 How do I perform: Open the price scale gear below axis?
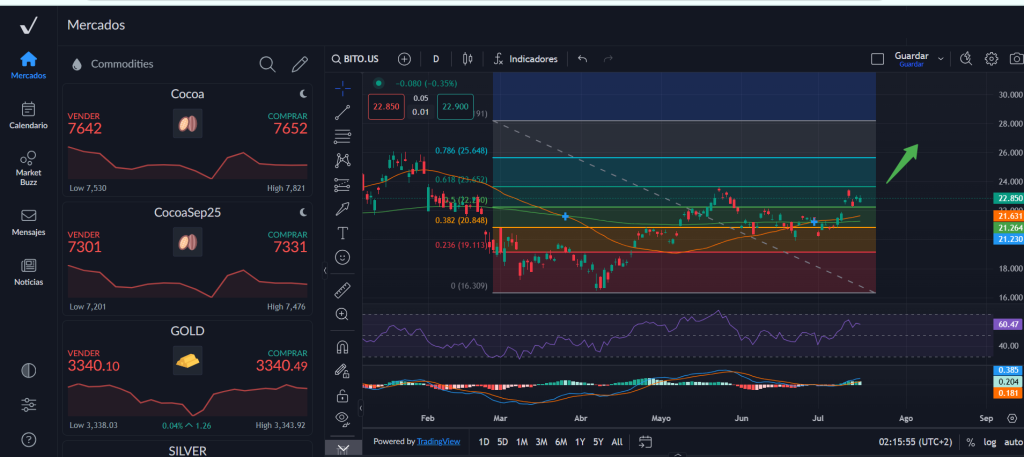tap(1011, 418)
